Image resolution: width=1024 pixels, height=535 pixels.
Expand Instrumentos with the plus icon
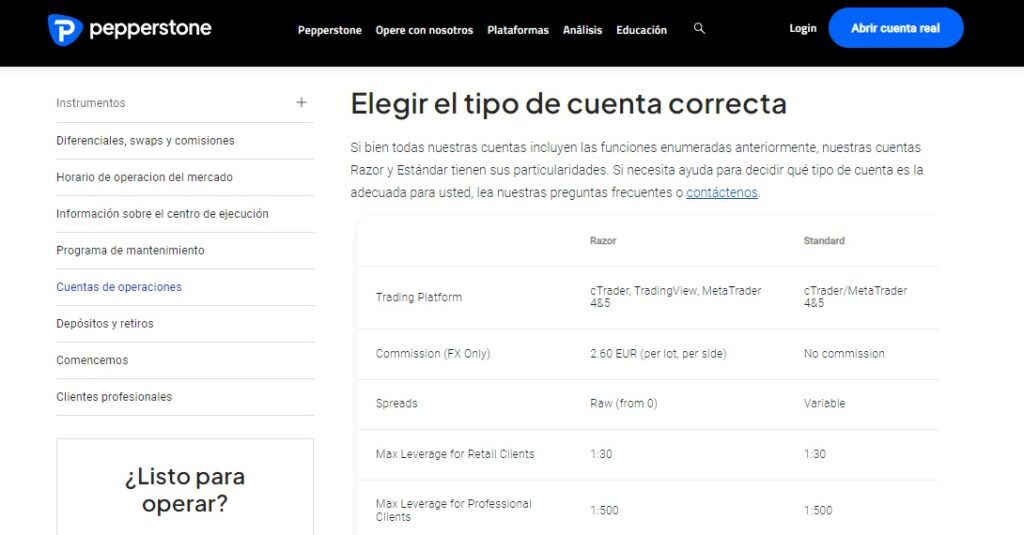click(x=301, y=103)
